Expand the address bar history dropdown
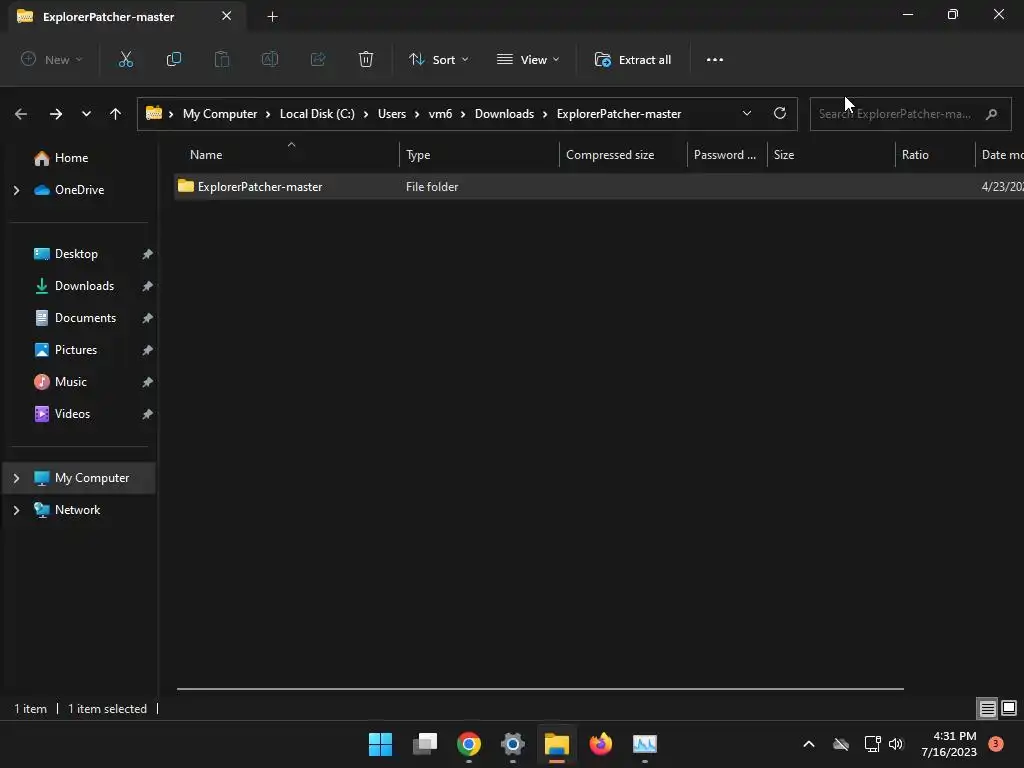The width and height of the screenshot is (1024, 768). click(x=747, y=113)
